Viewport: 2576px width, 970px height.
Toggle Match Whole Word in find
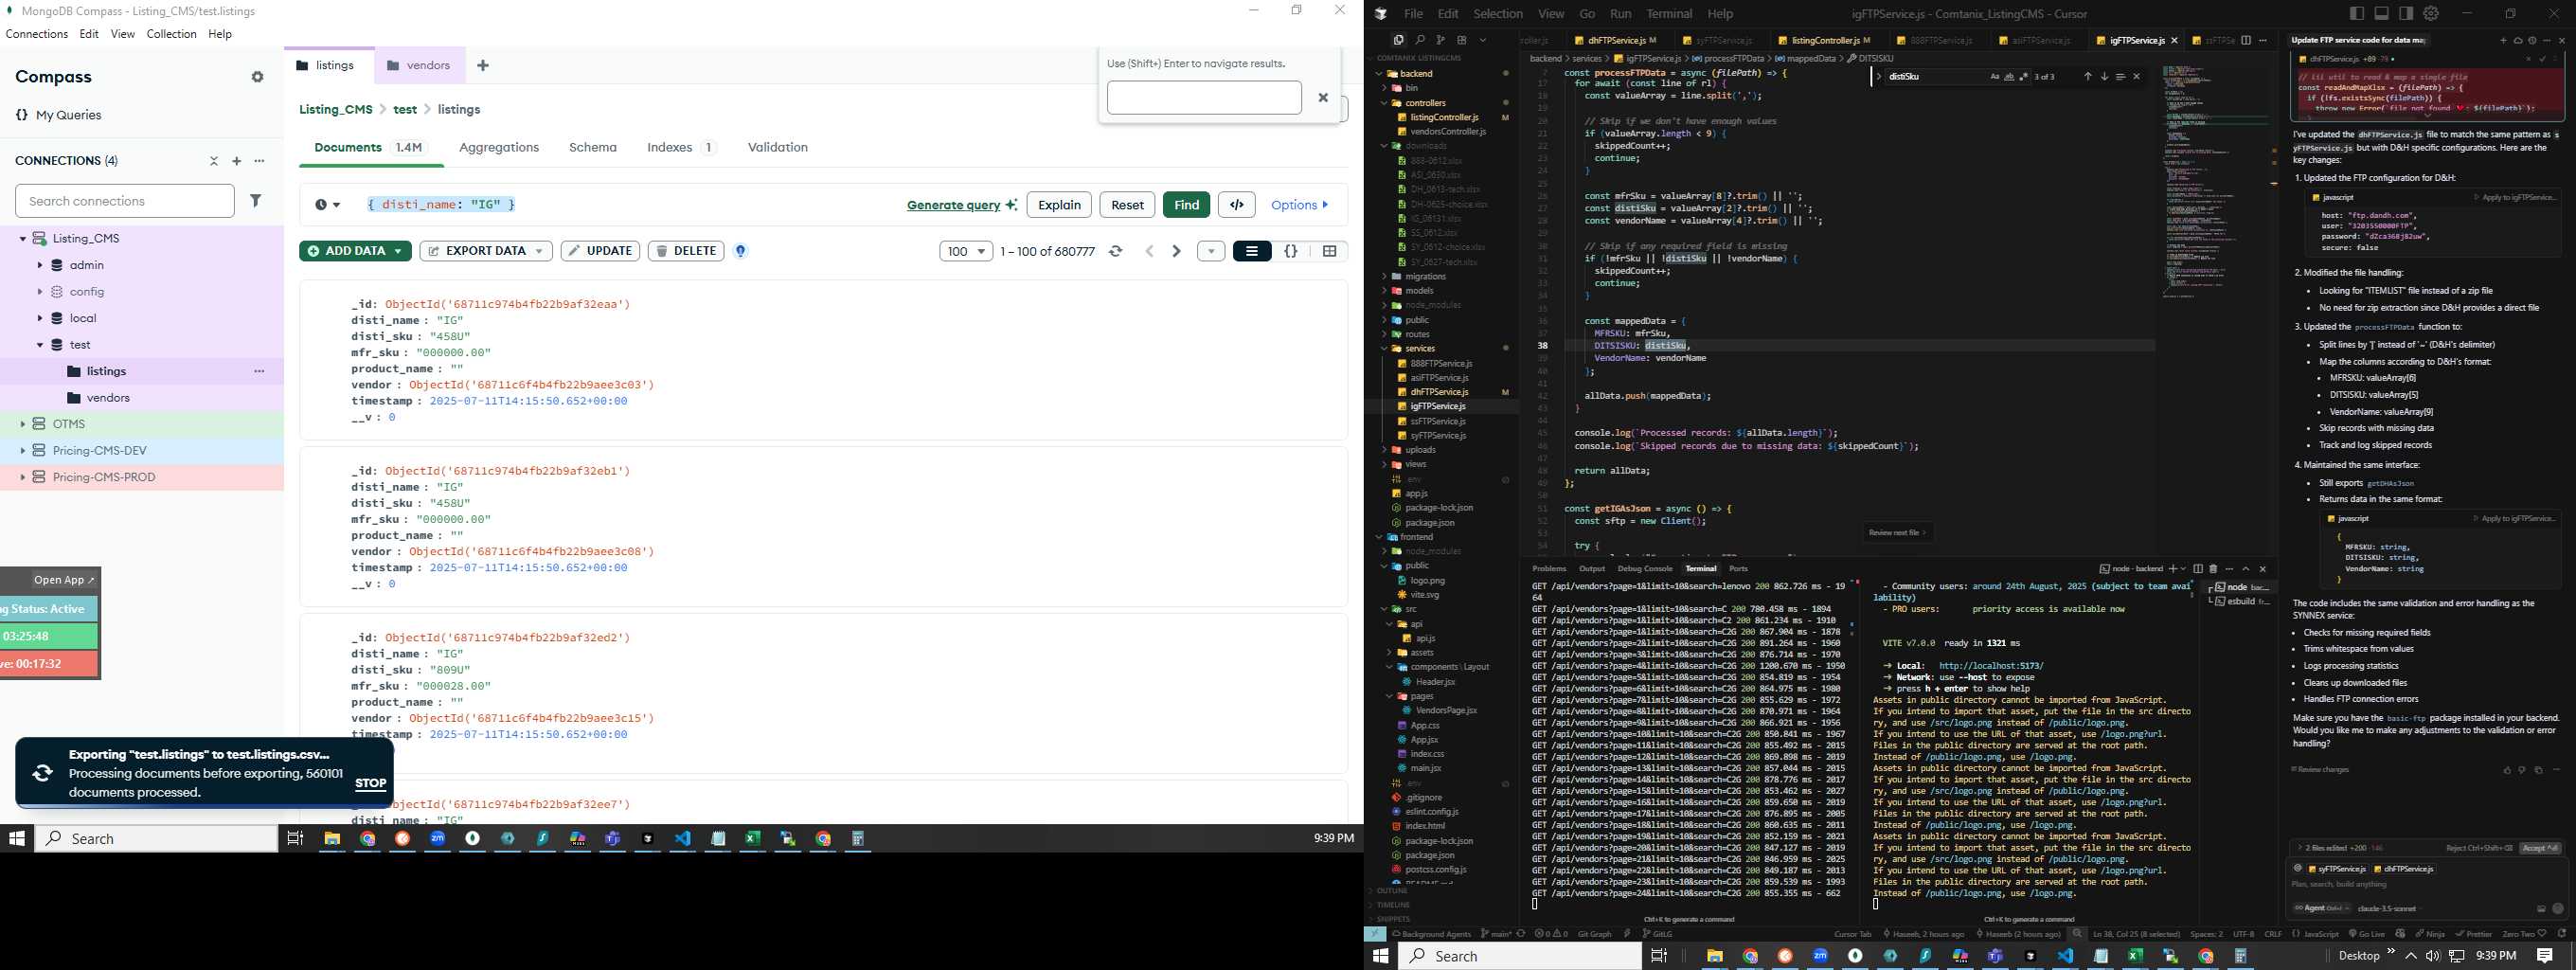(x=2009, y=77)
